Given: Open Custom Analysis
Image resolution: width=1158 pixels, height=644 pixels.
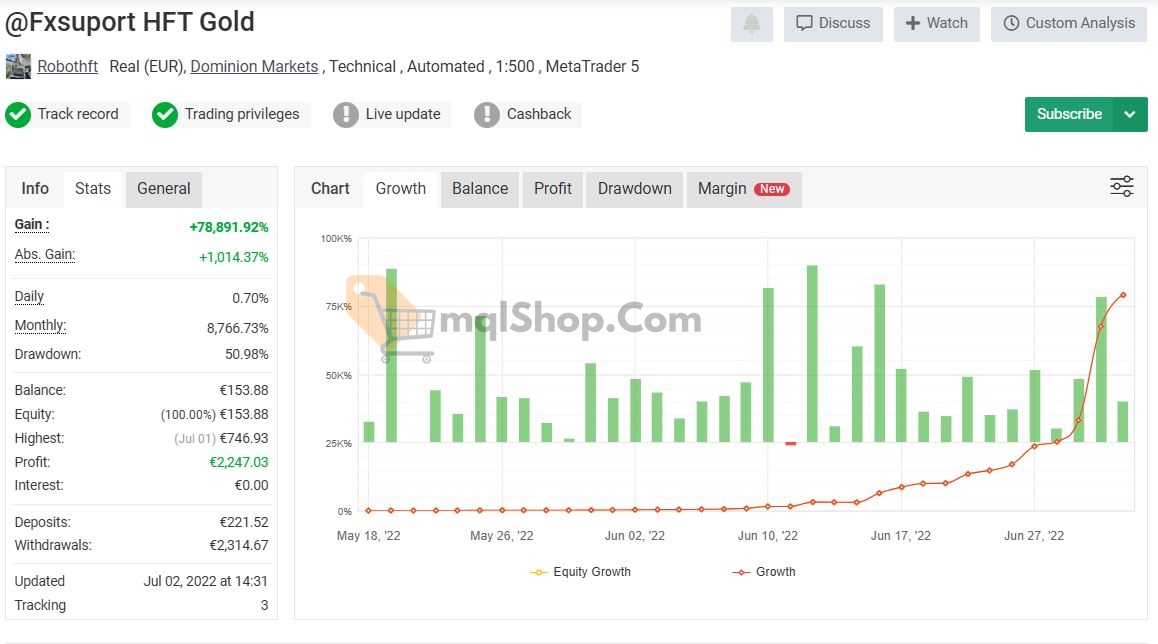Looking at the screenshot, I should (x=1068, y=24).
